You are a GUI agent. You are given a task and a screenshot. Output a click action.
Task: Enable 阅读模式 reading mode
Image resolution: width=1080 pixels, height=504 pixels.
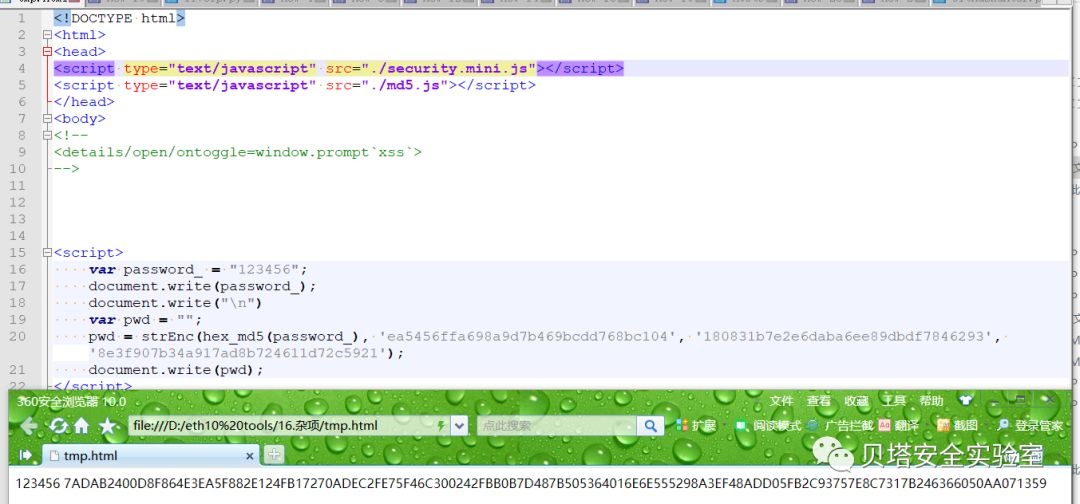click(x=768, y=426)
